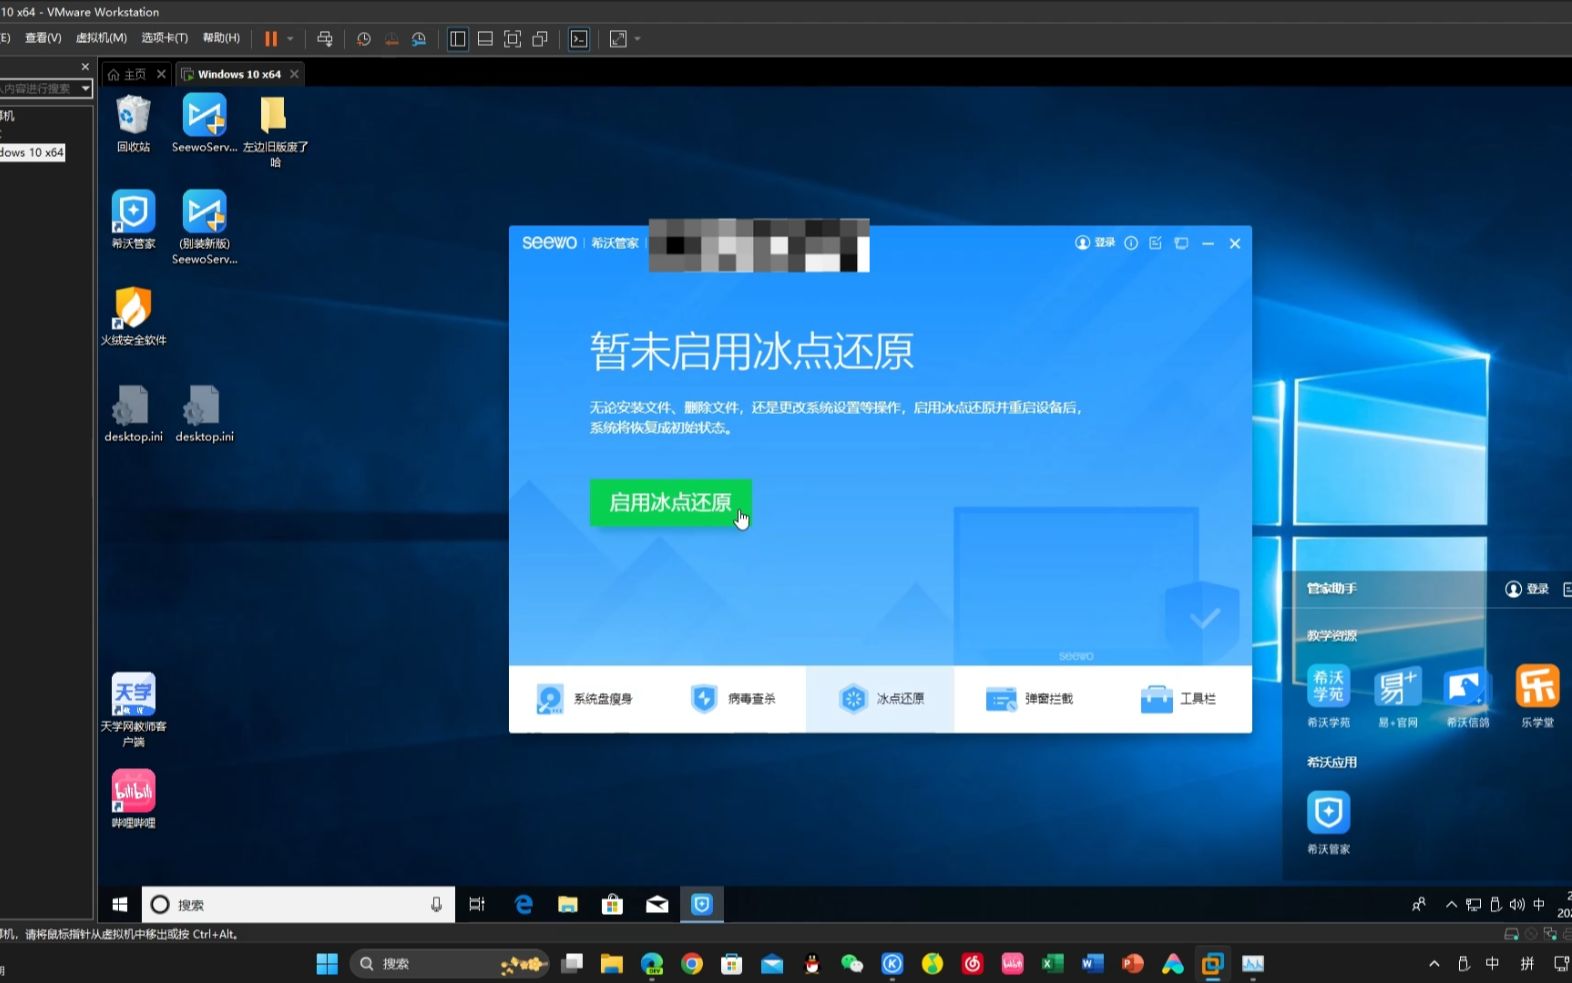Open File Explorer on the guest taskbar
Image resolution: width=1572 pixels, height=983 pixels.
point(568,905)
